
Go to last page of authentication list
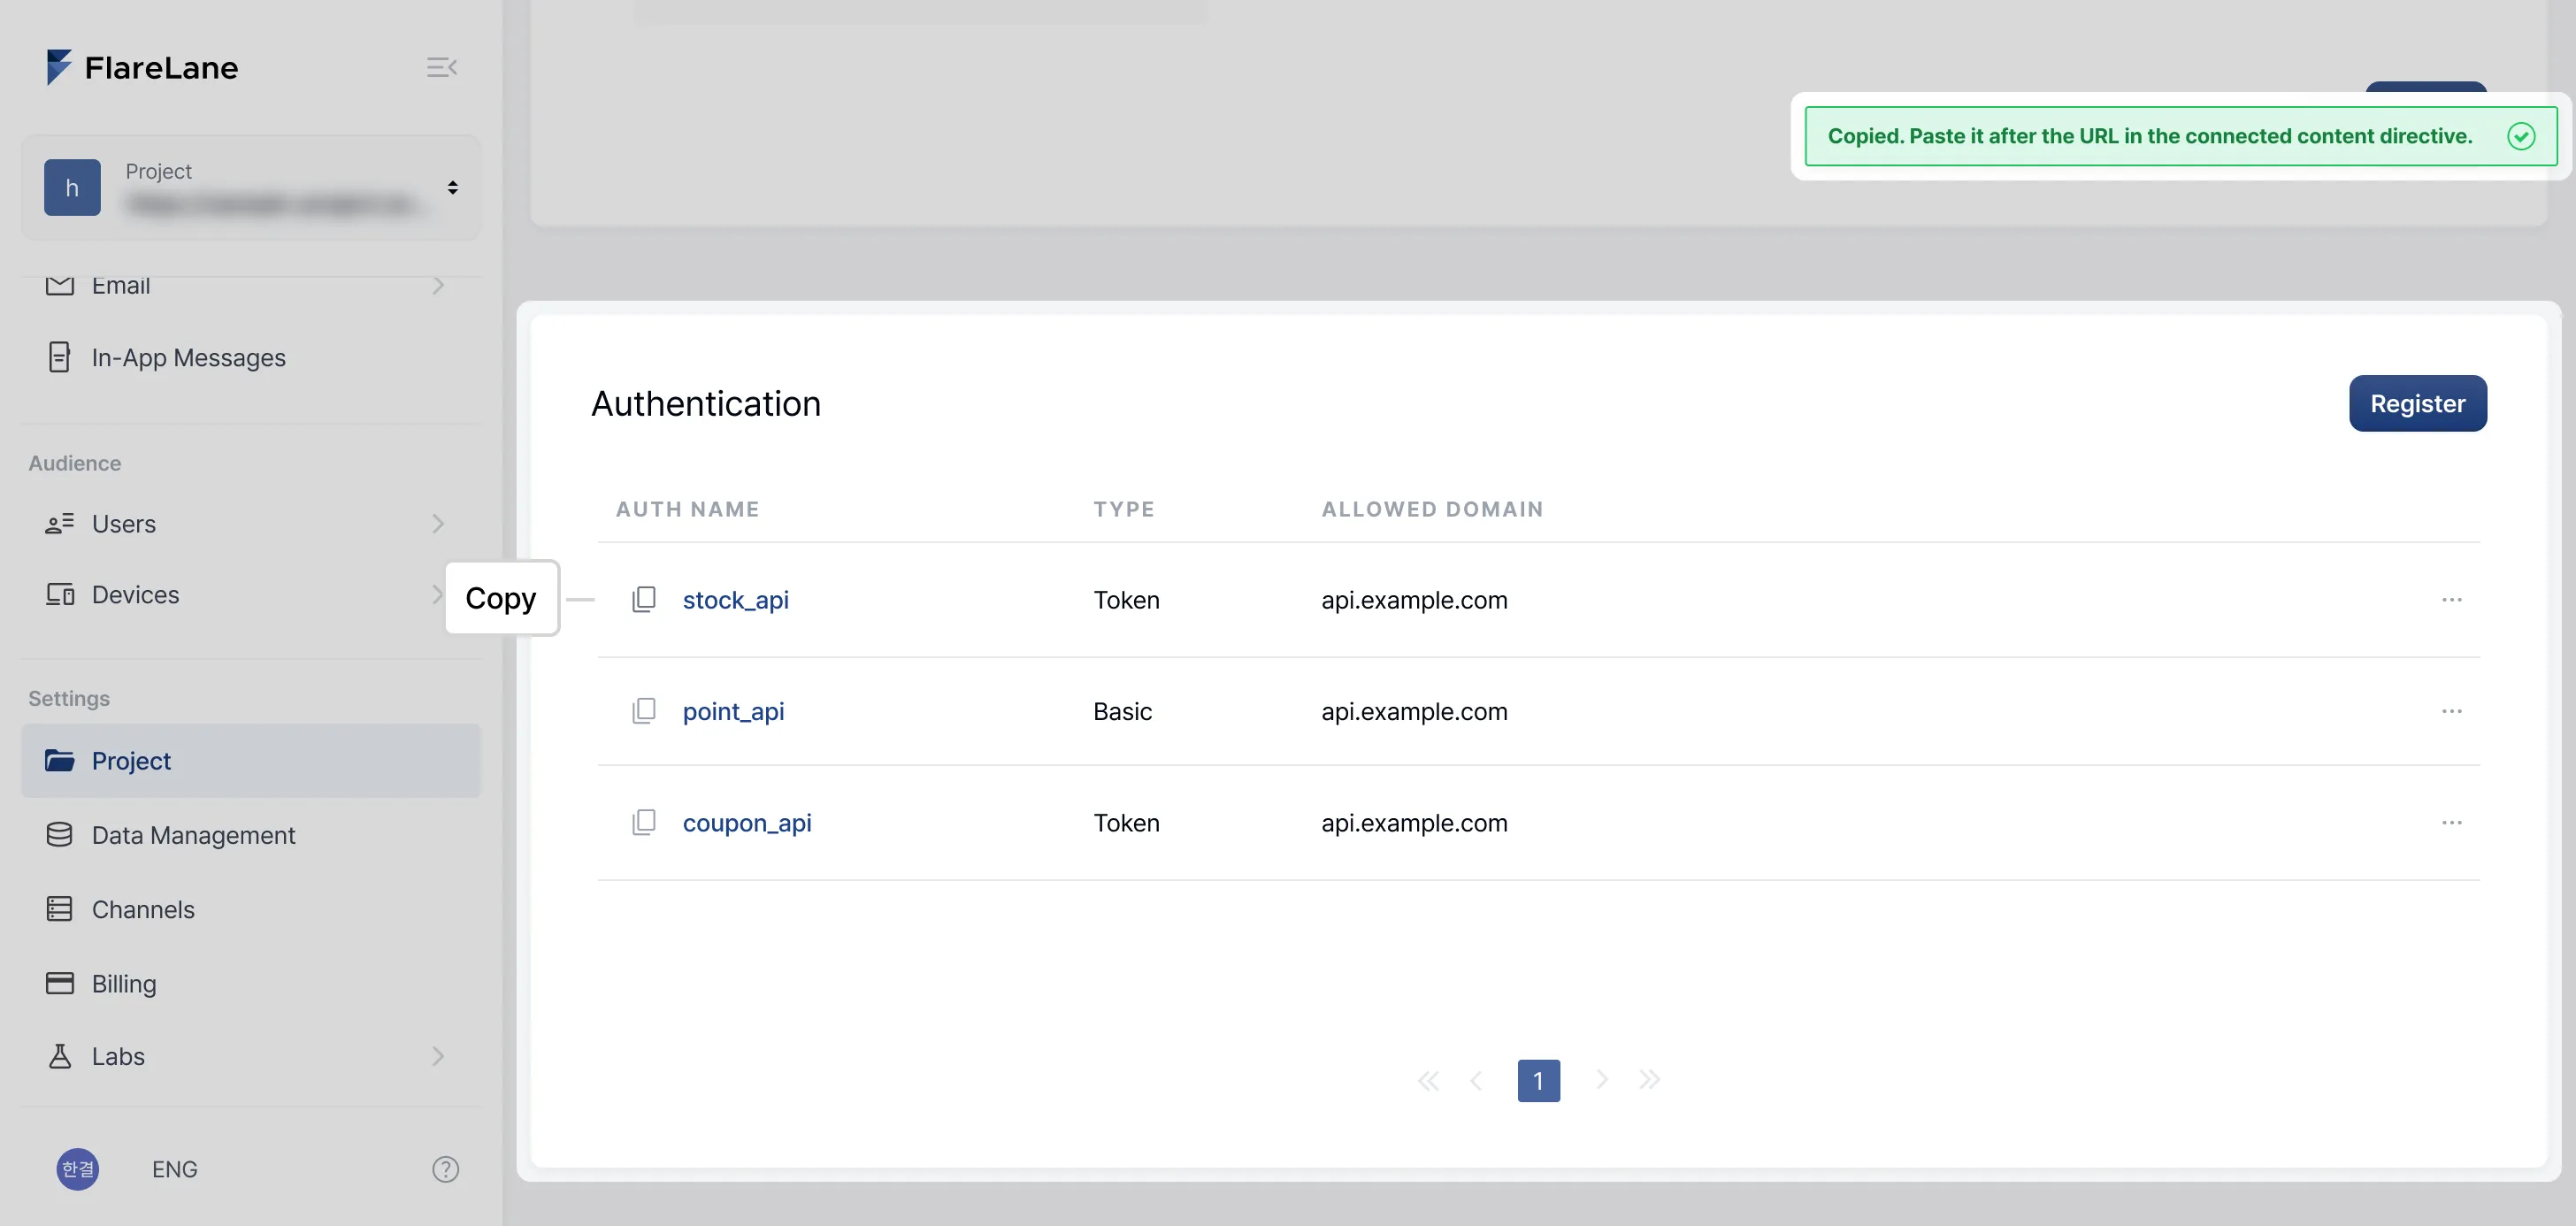pos(1650,1080)
